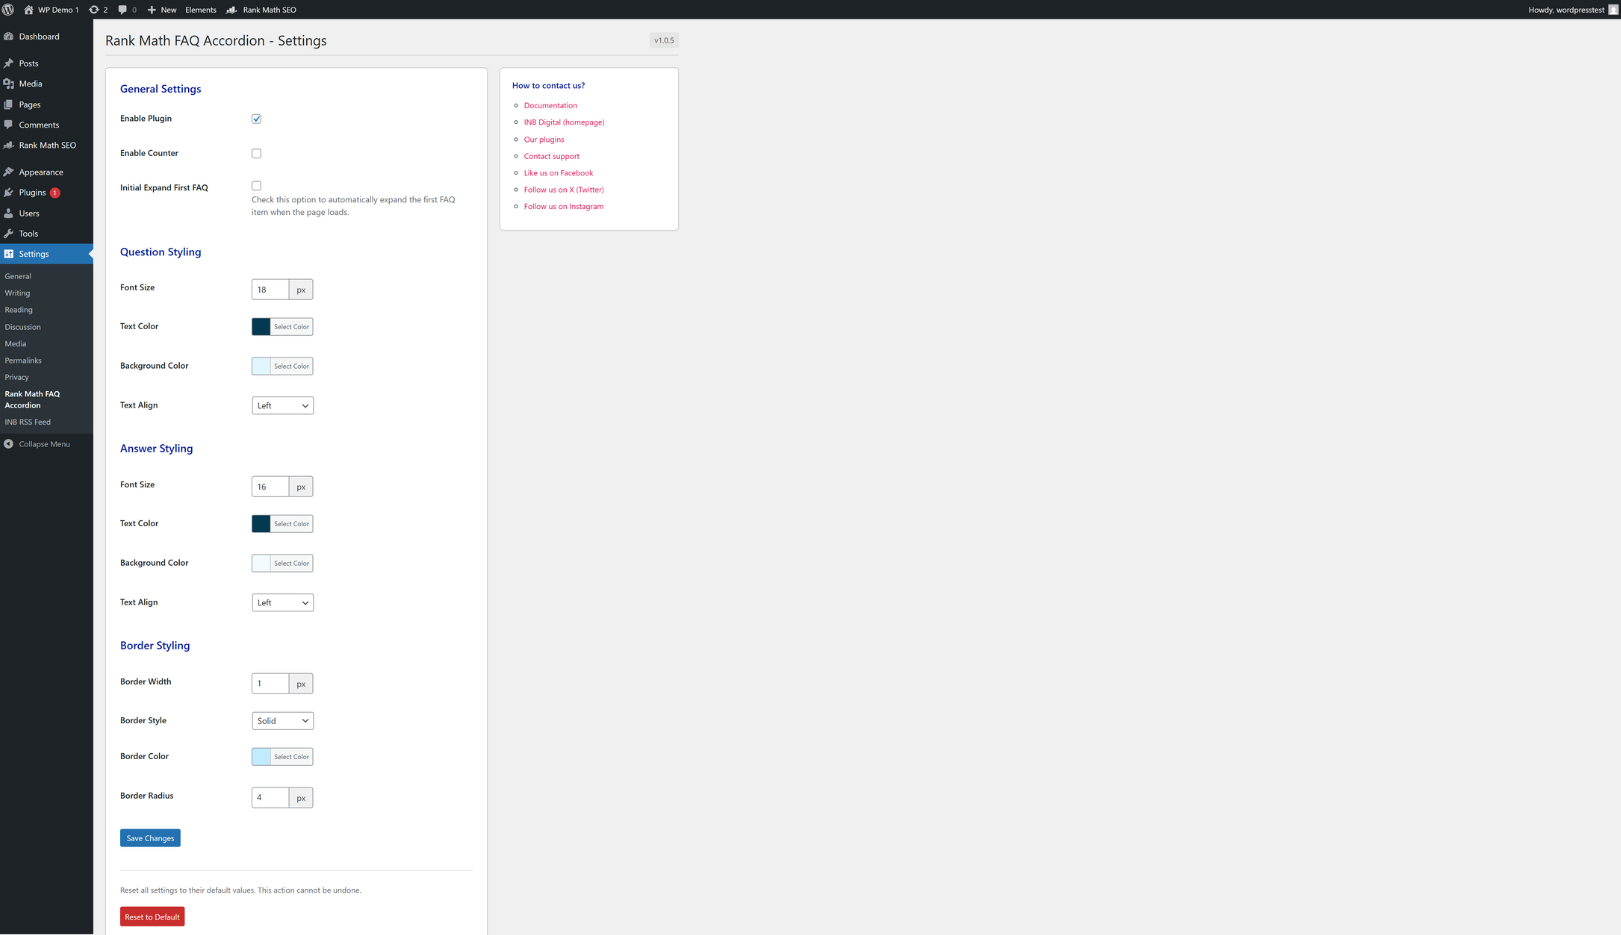Open the Like us on Facebook link
The image size is (1621, 935).
click(558, 173)
